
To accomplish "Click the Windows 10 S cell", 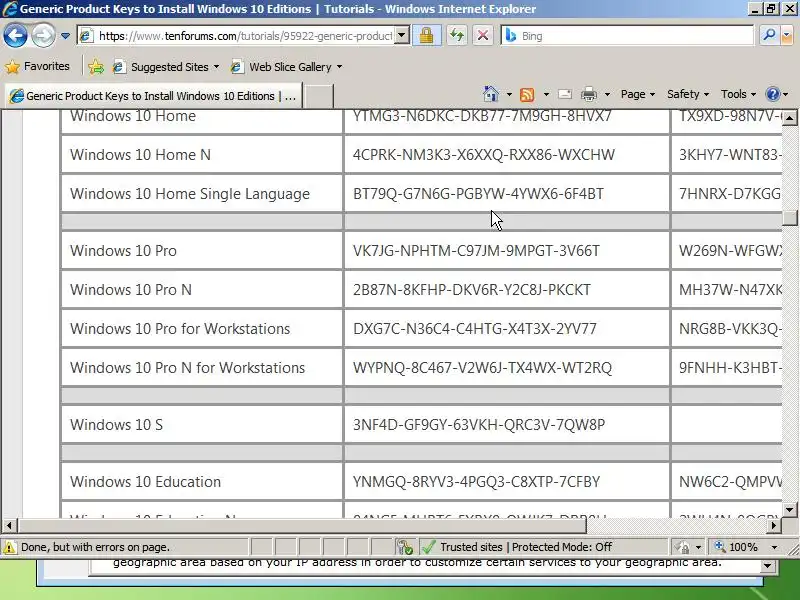I will (202, 424).
